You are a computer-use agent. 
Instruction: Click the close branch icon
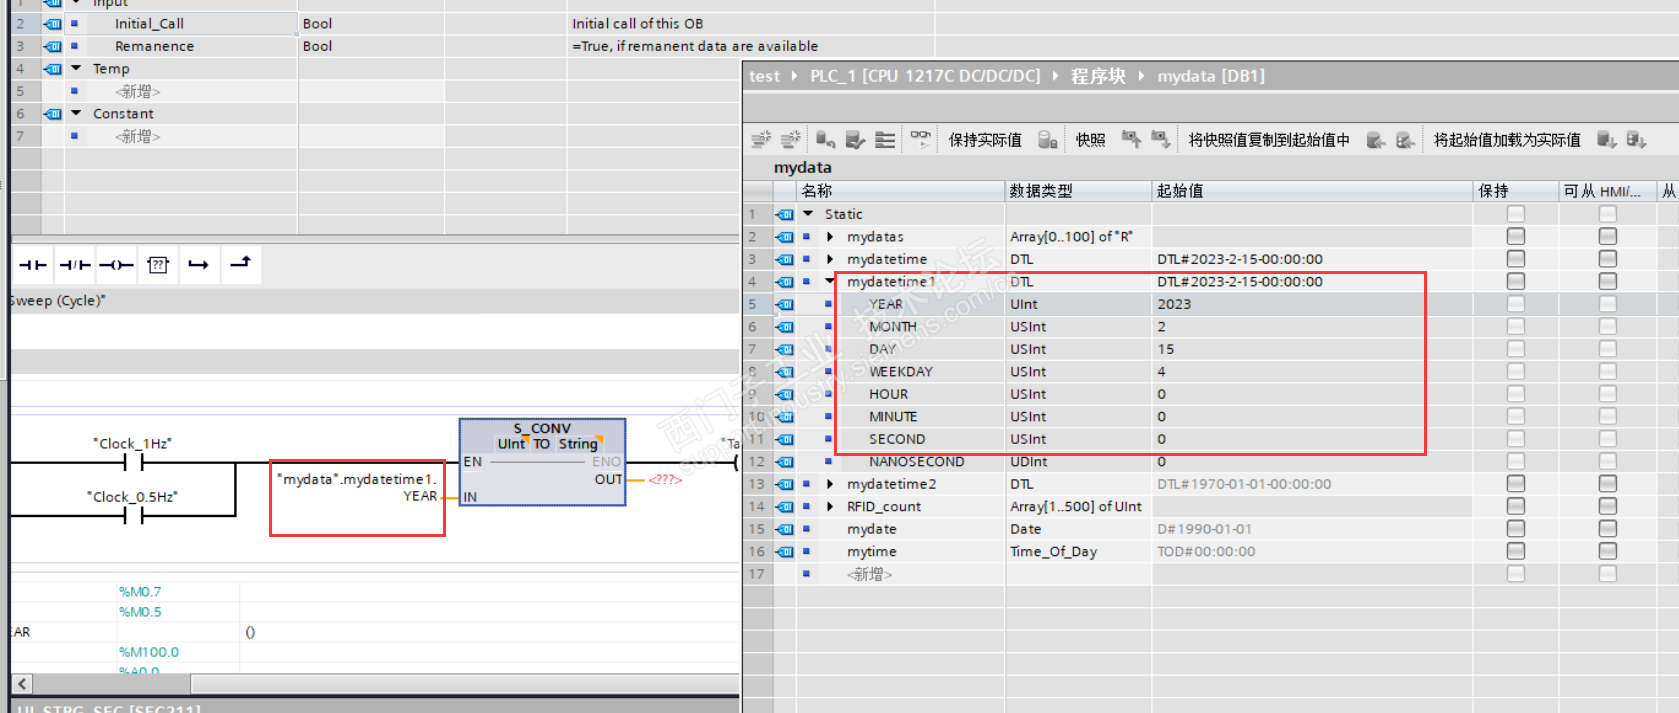click(240, 263)
